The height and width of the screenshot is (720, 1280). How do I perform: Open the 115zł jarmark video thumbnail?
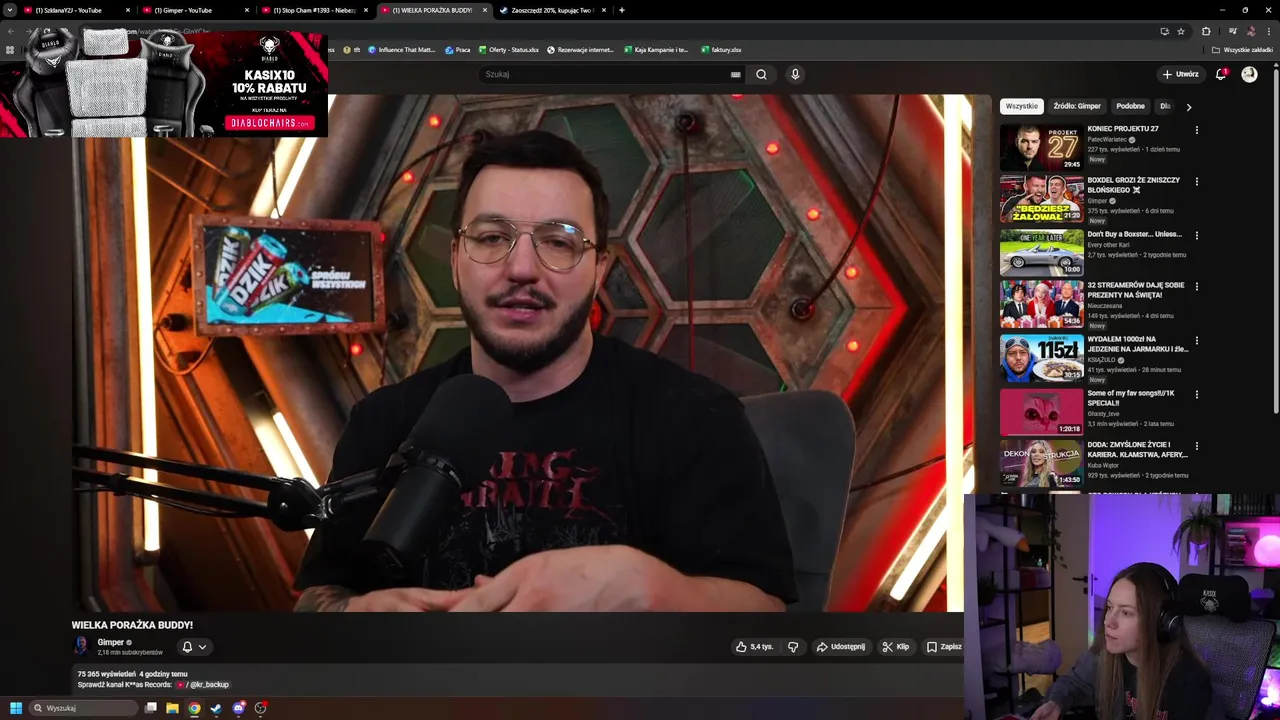click(x=1042, y=358)
